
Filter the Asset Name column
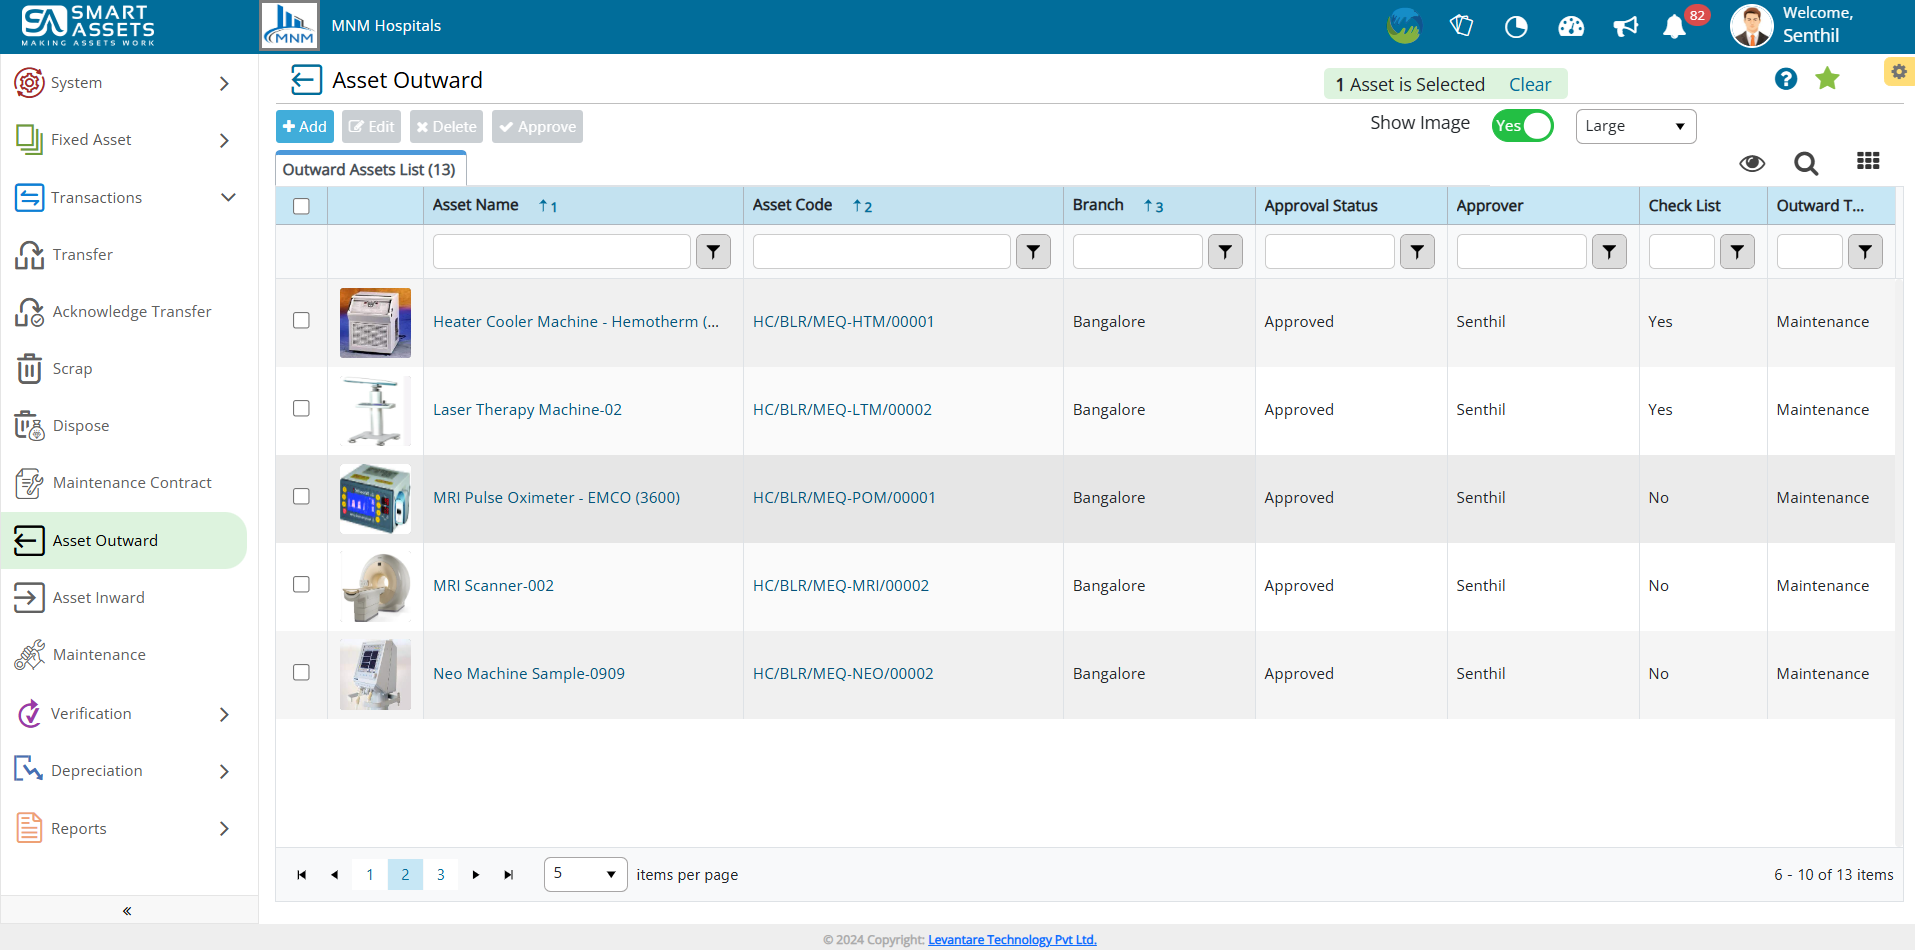(713, 252)
